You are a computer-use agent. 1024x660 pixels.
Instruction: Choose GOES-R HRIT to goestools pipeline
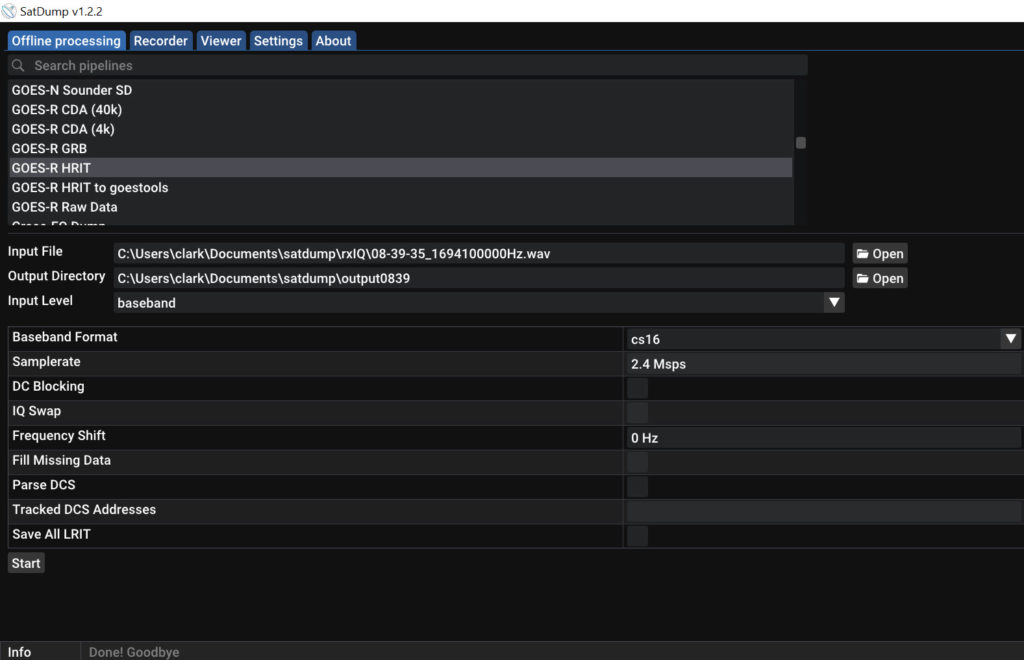point(90,187)
